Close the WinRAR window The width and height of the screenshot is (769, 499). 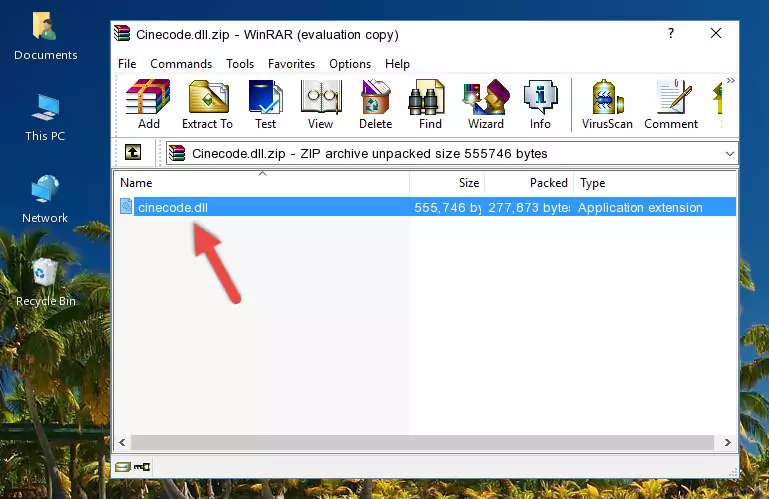[716, 33]
